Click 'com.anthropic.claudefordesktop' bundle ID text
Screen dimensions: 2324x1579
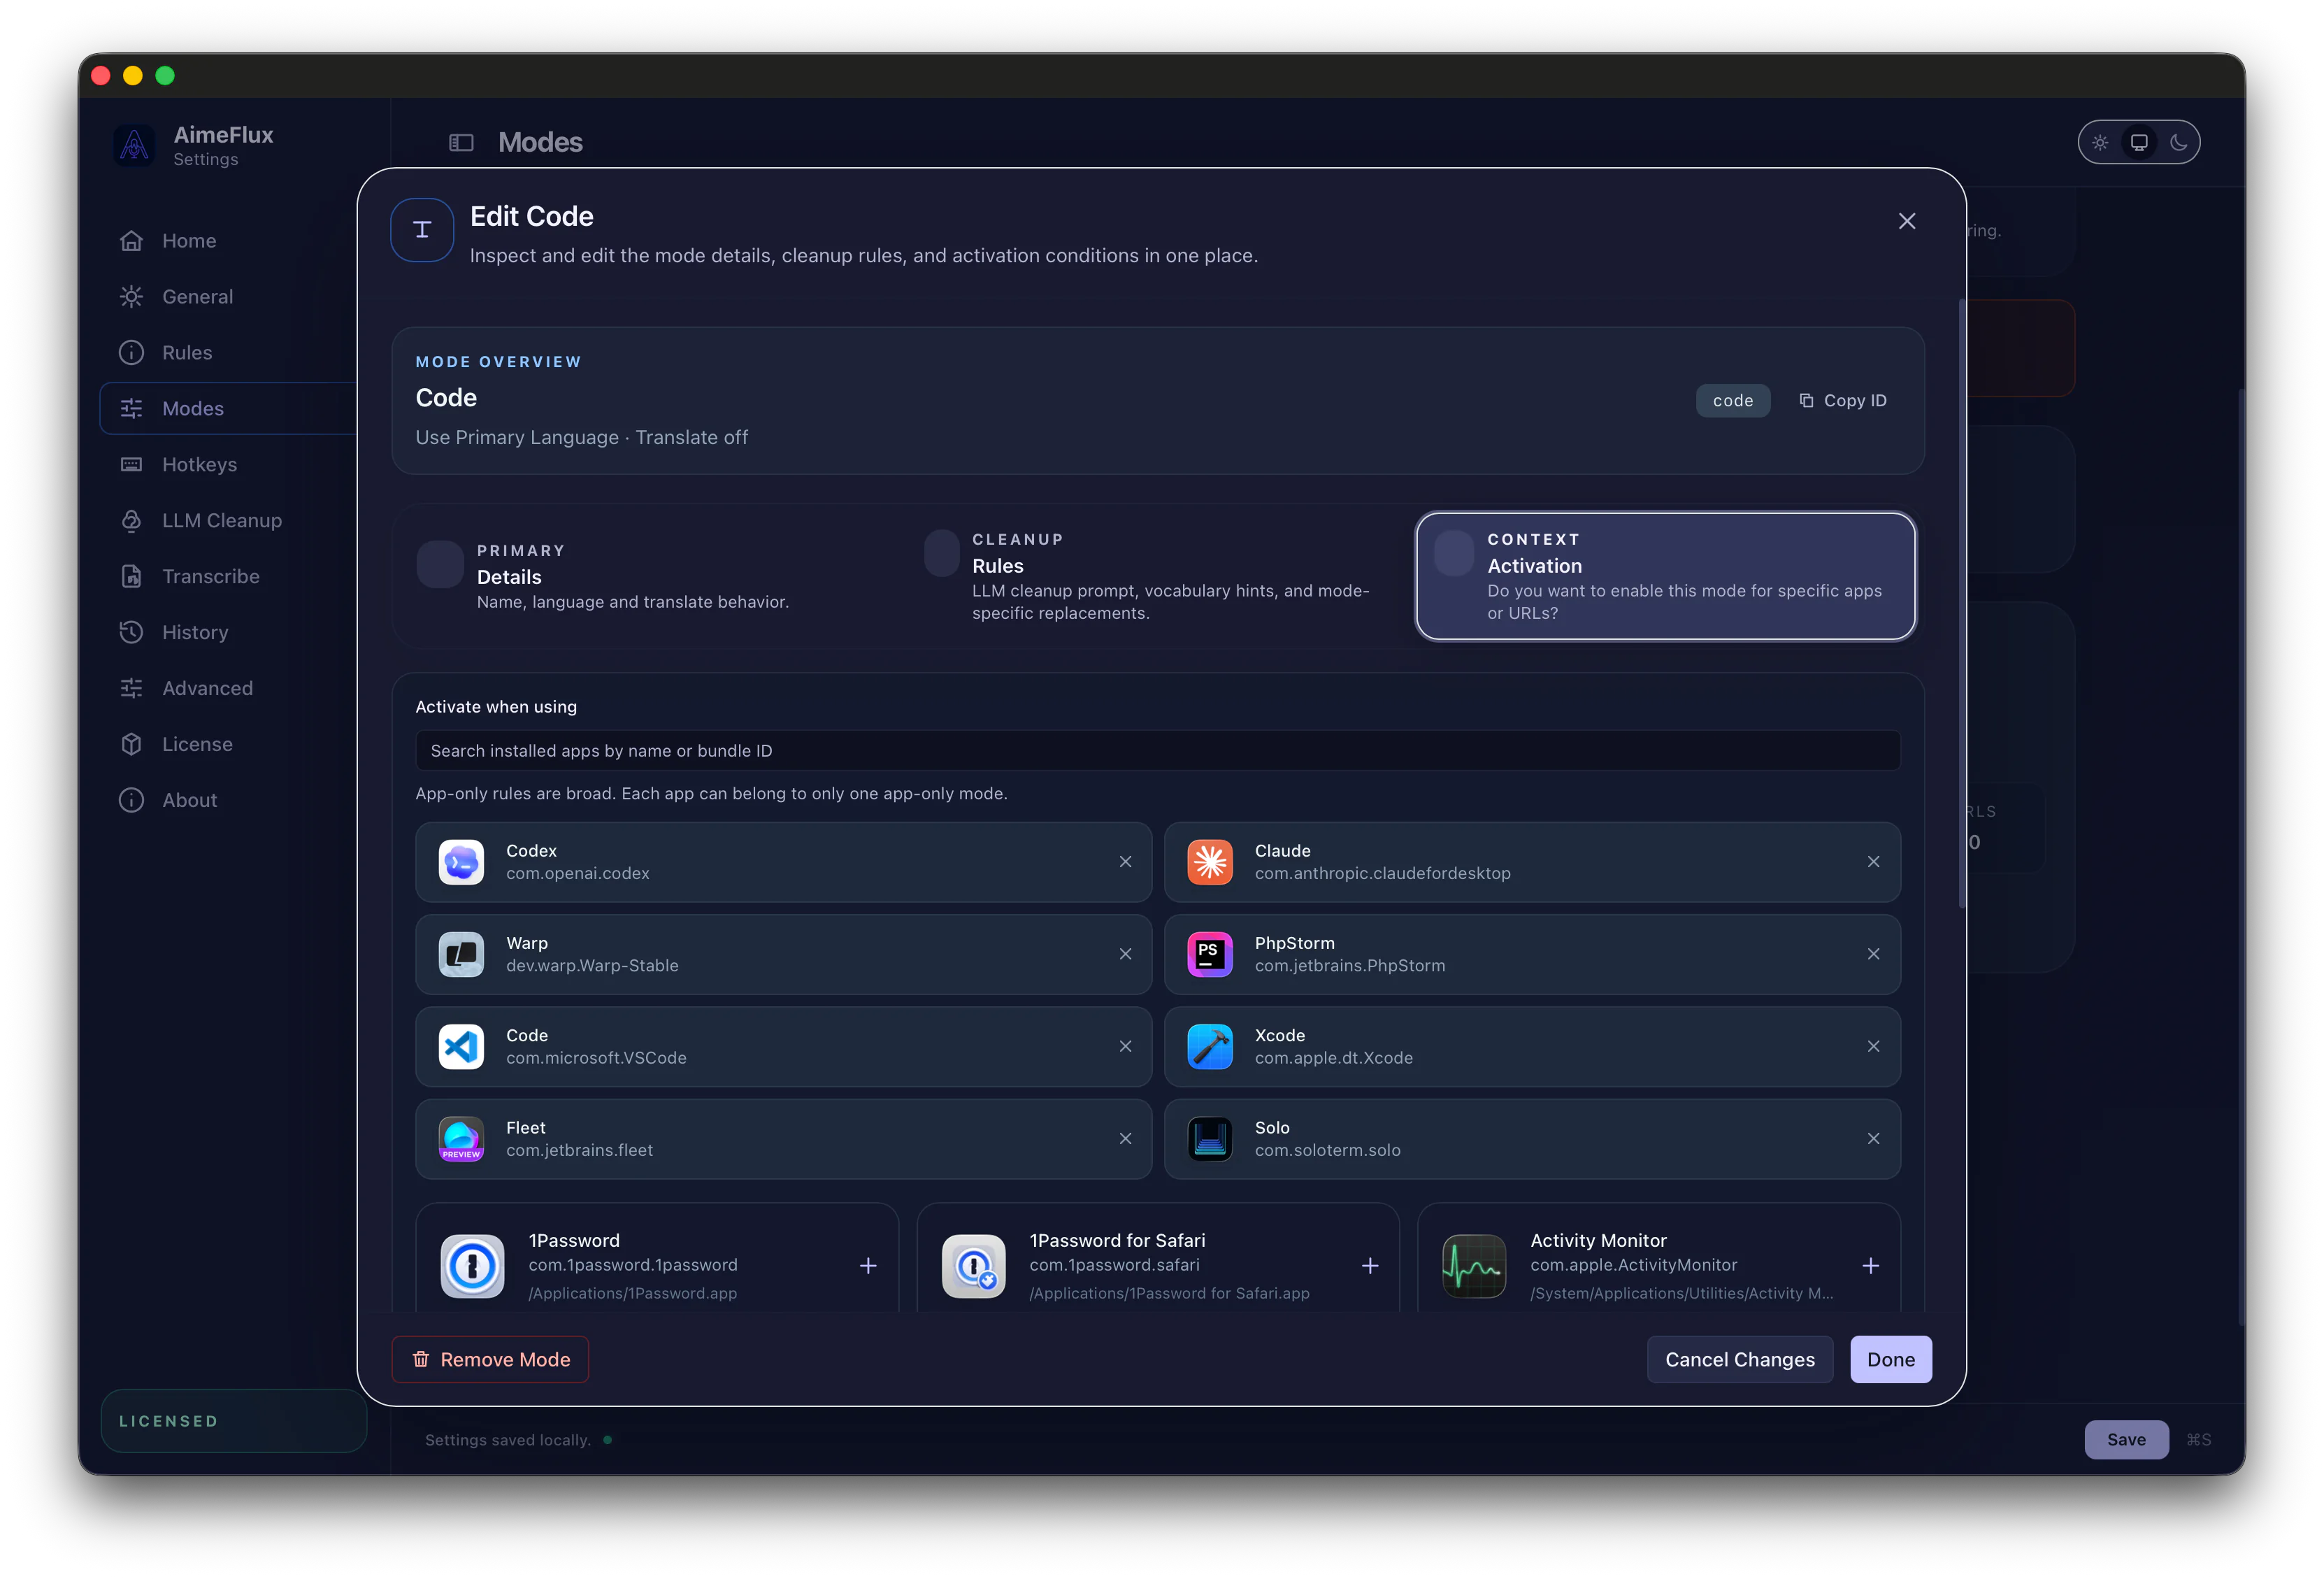(x=1382, y=874)
